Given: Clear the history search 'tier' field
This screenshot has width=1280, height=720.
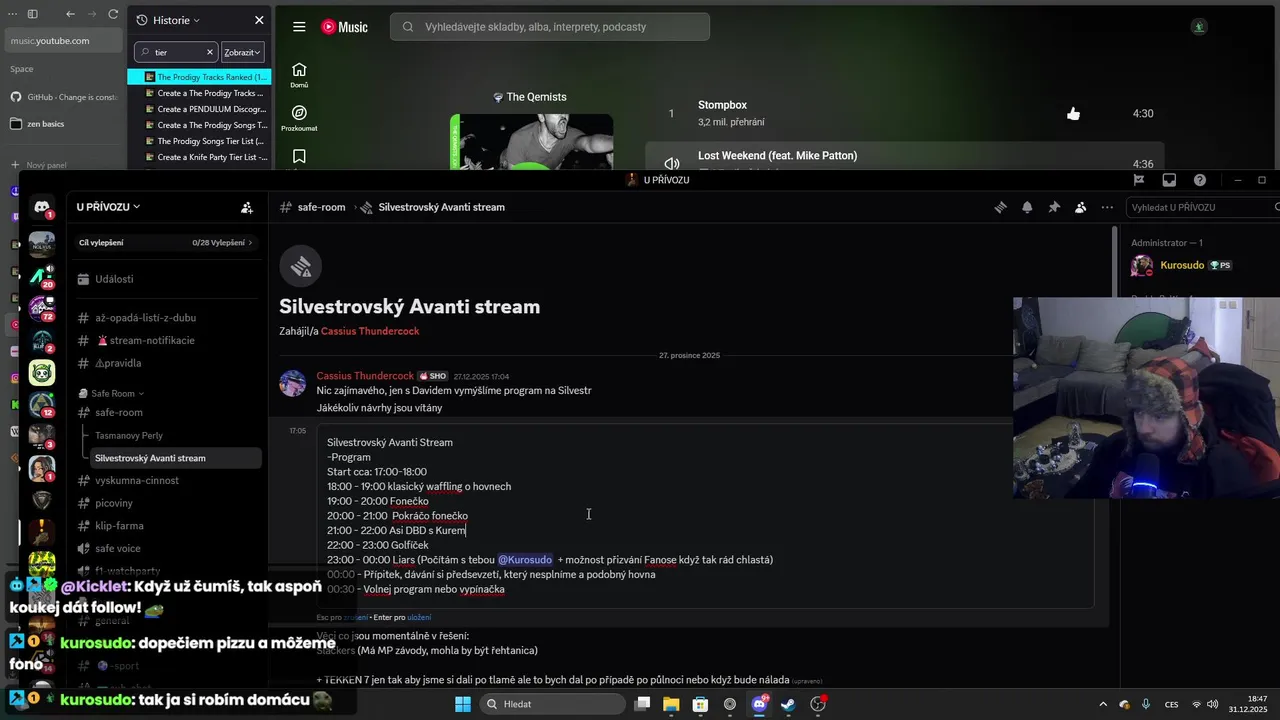Looking at the screenshot, I should [x=210, y=52].
